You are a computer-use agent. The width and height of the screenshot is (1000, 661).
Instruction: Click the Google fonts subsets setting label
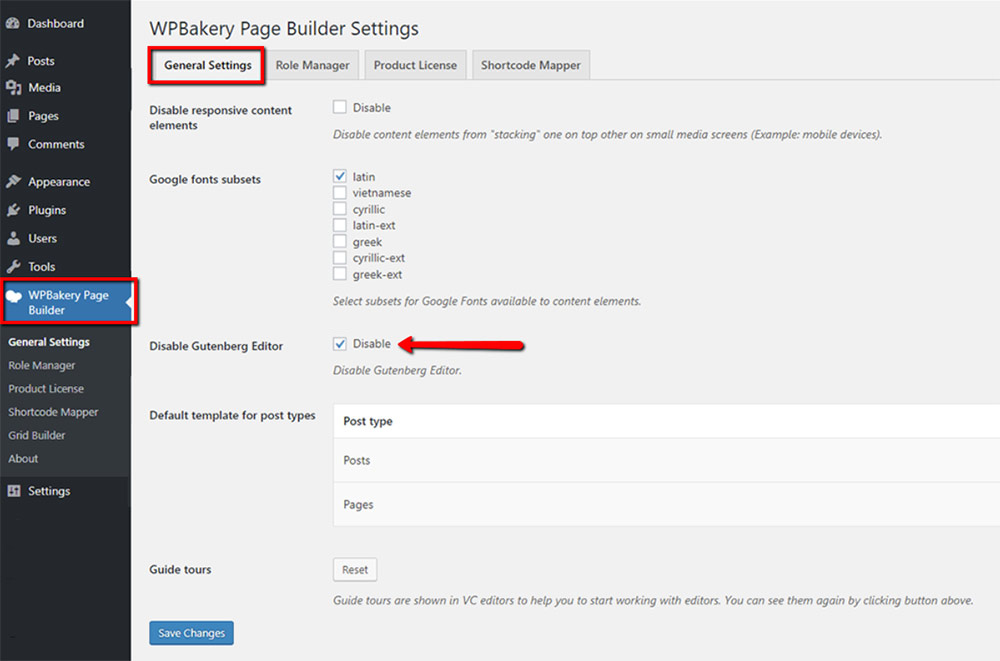click(205, 179)
